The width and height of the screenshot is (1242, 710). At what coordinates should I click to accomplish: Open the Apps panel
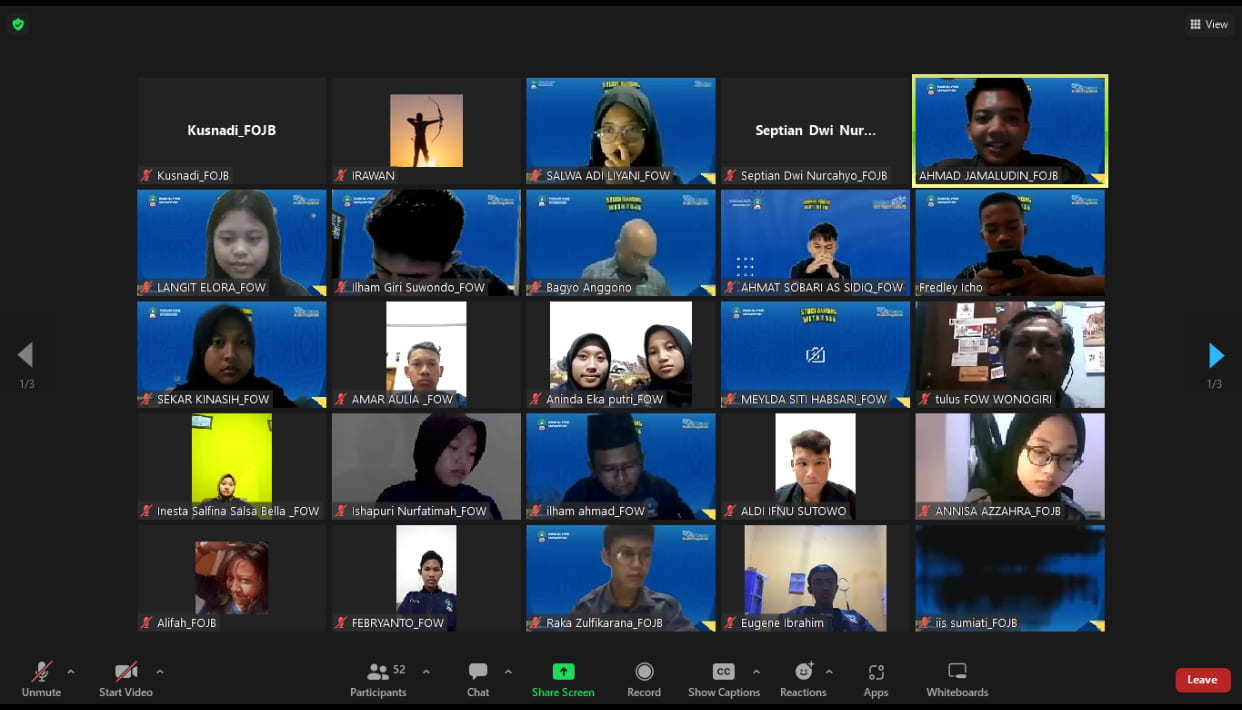click(876, 679)
